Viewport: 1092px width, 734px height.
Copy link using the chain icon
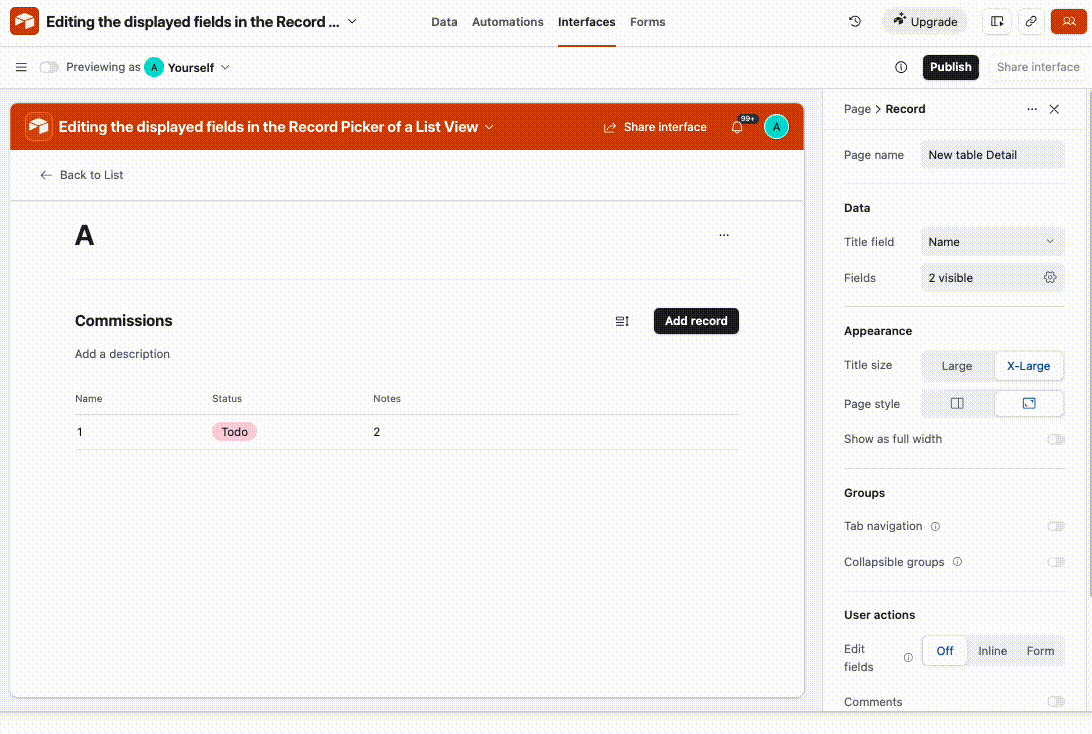coord(1031,22)
